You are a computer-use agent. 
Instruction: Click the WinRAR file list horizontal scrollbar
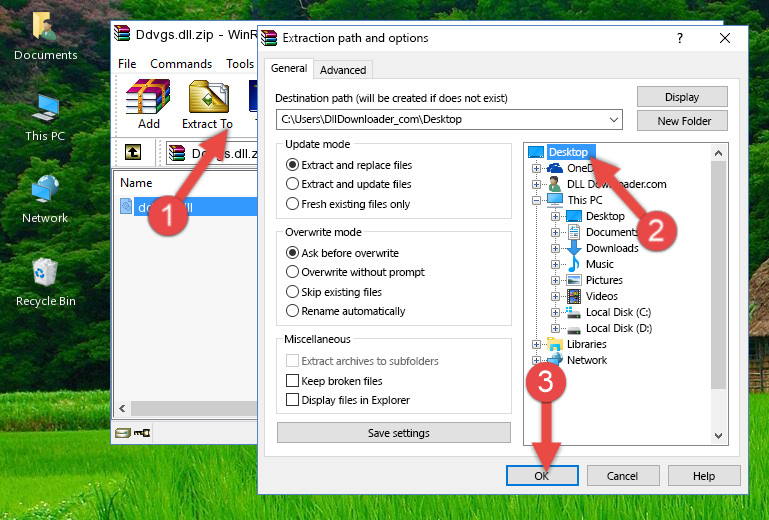[194, 408]
